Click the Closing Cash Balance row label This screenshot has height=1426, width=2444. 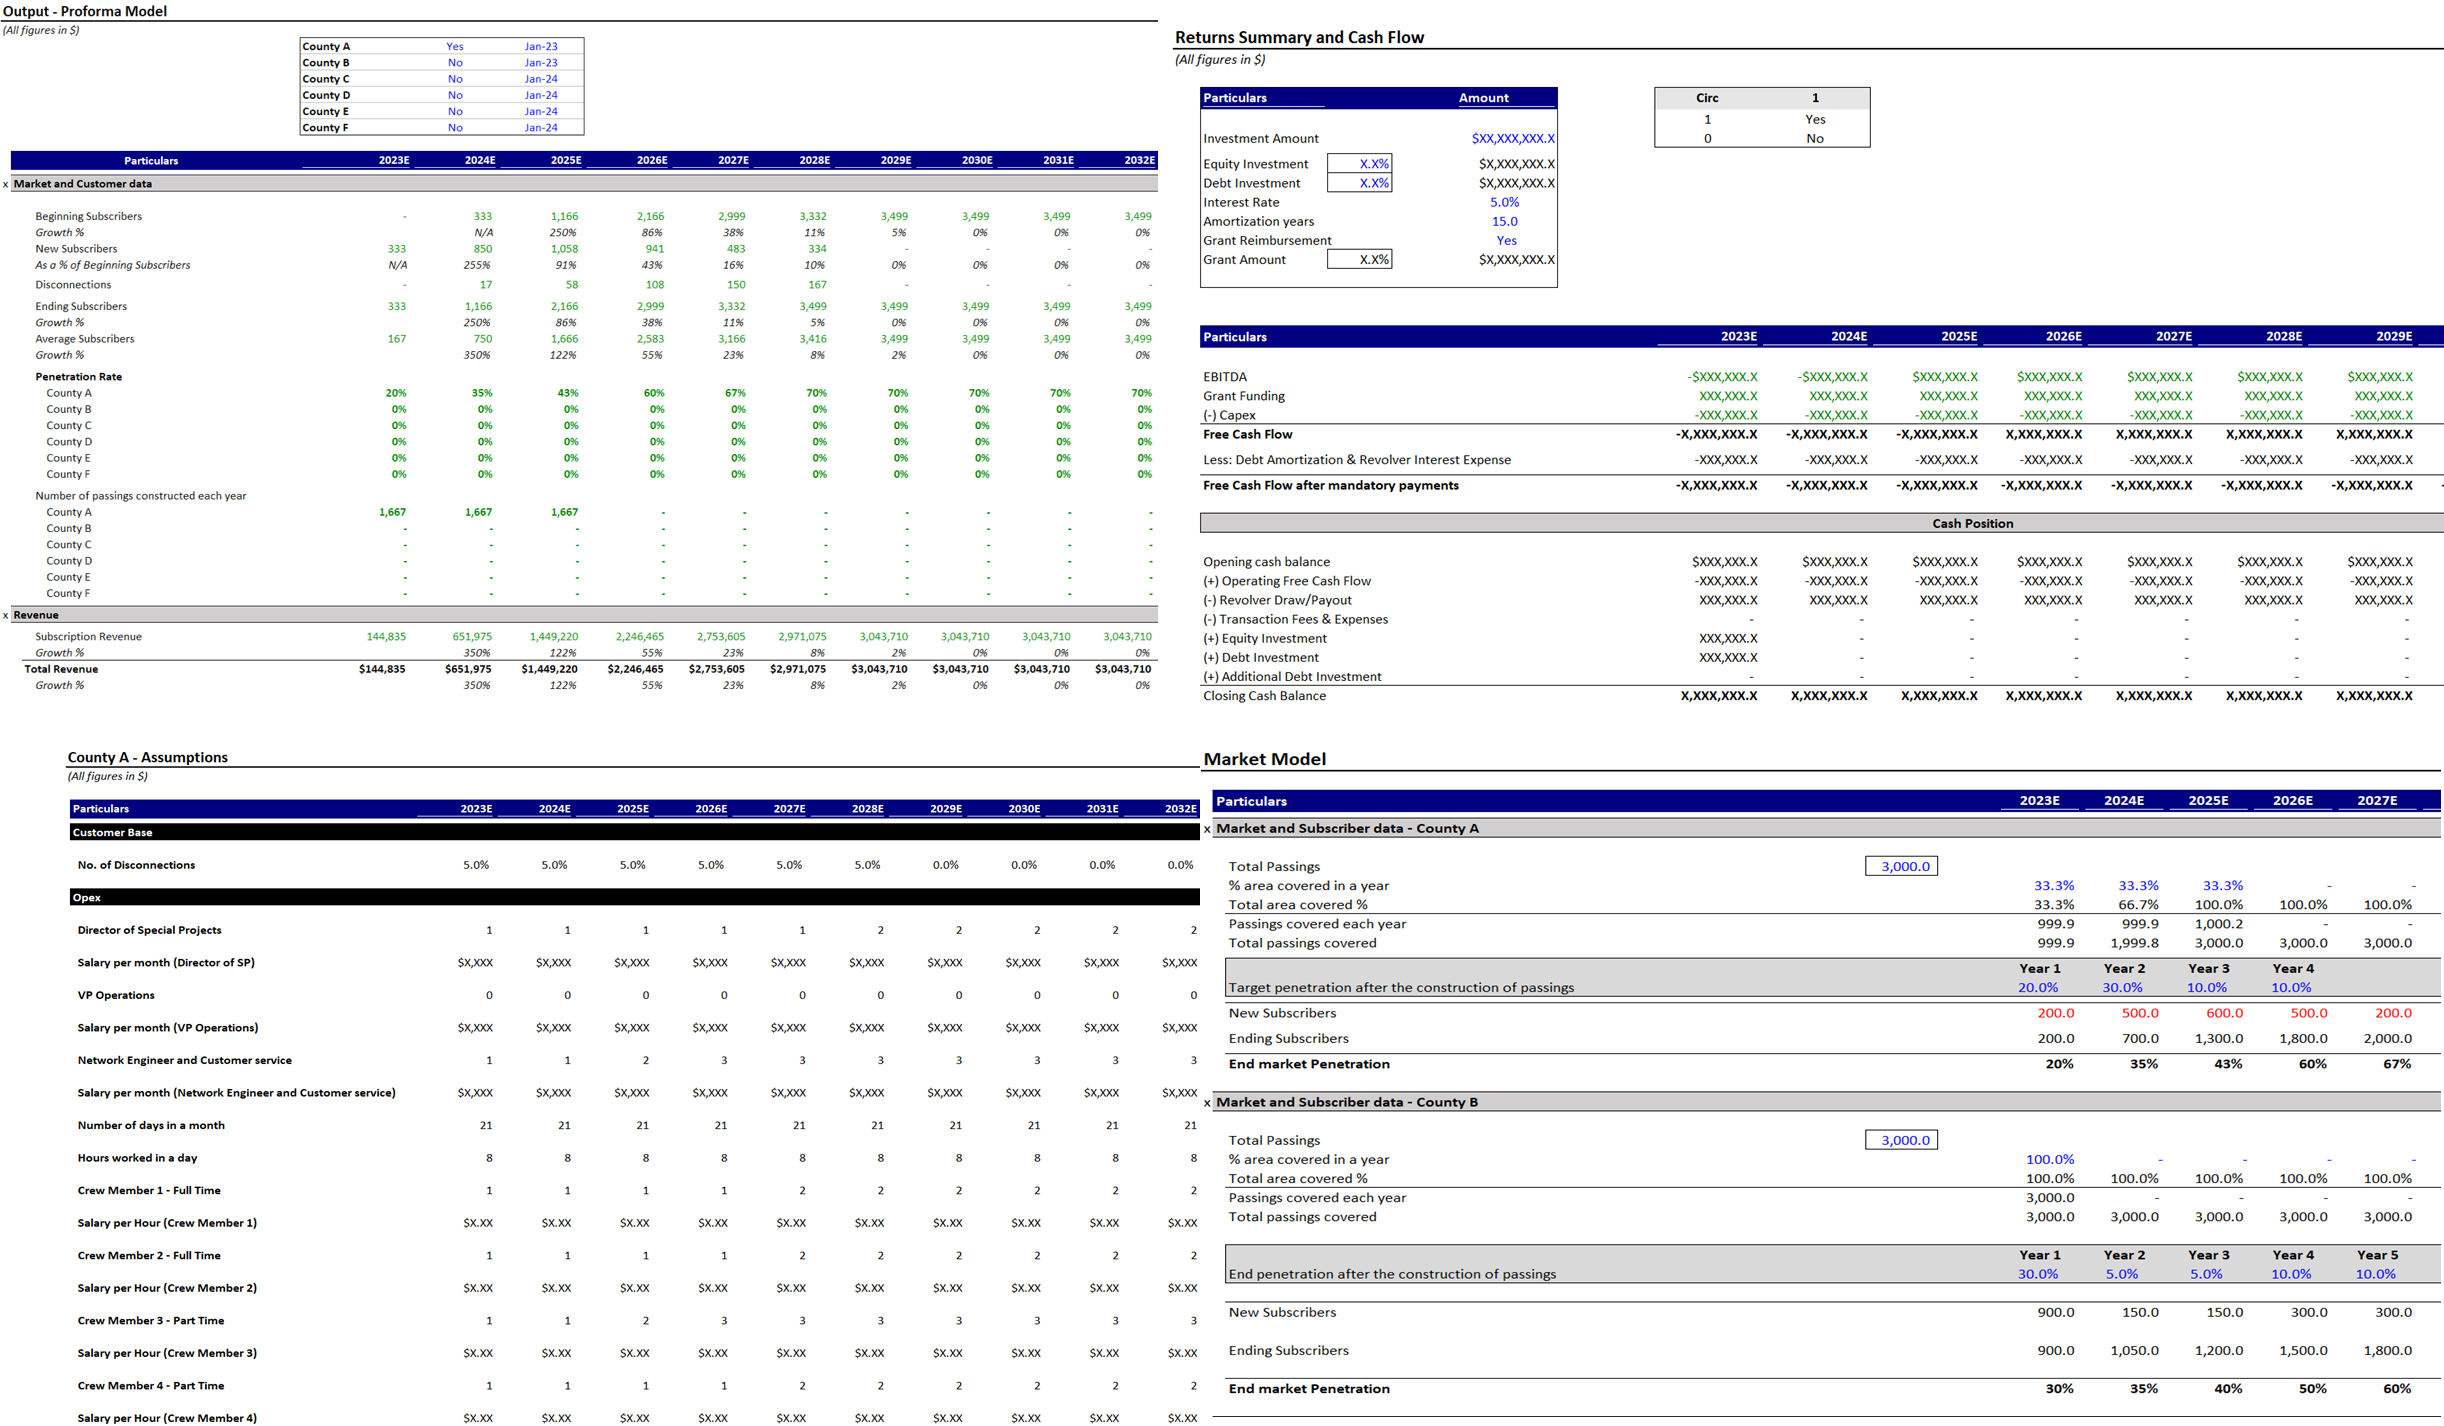(1264, 697)
